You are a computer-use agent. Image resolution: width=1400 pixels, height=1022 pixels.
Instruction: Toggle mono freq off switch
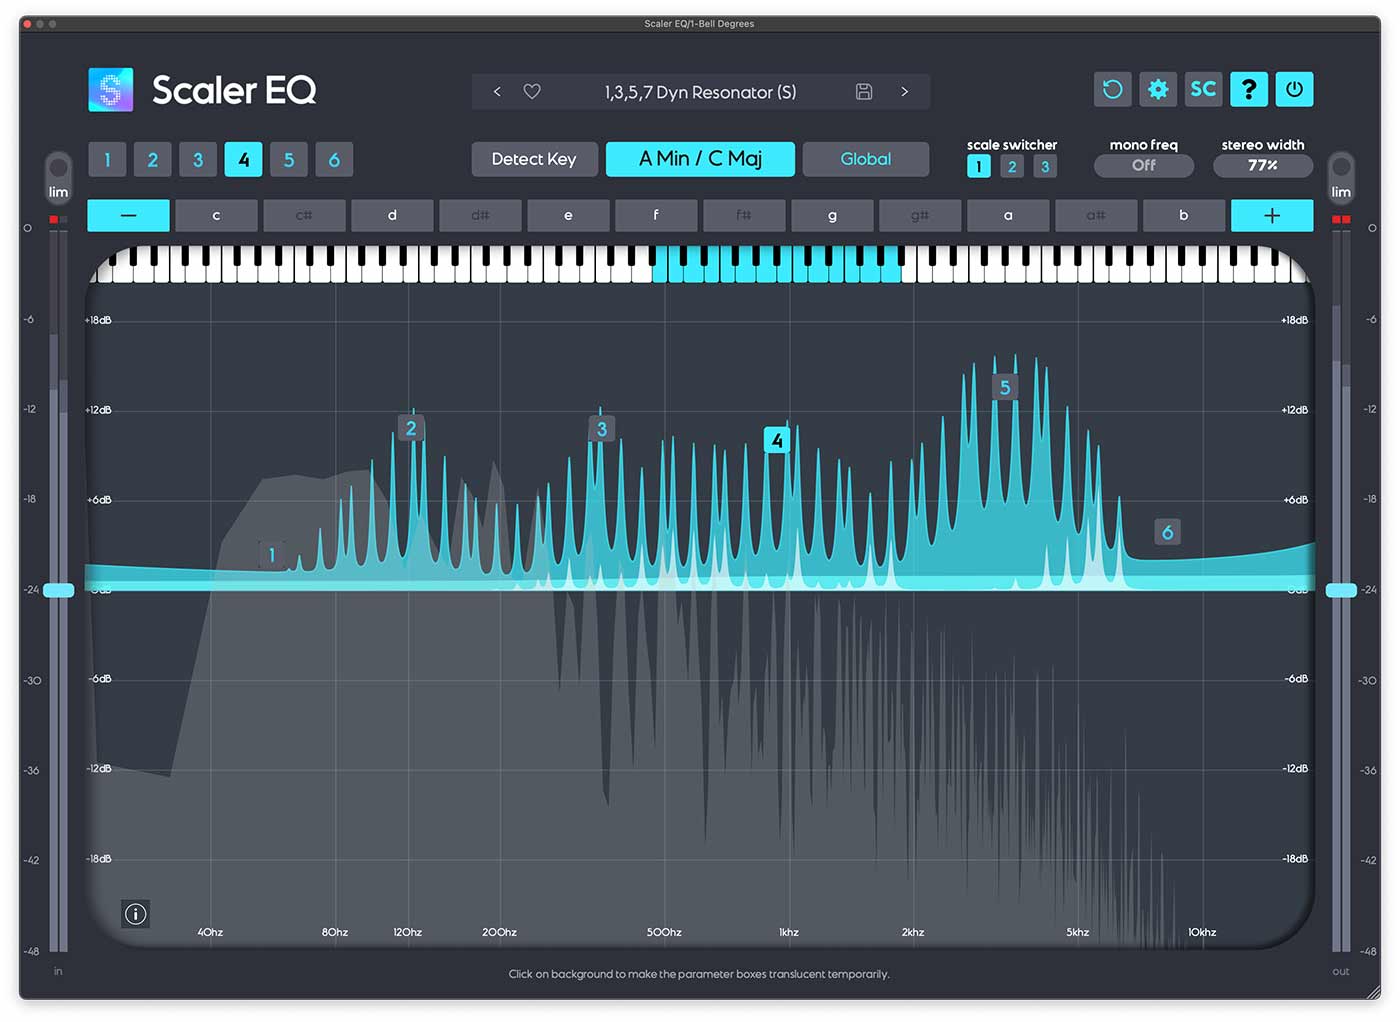coord(1143,165)
